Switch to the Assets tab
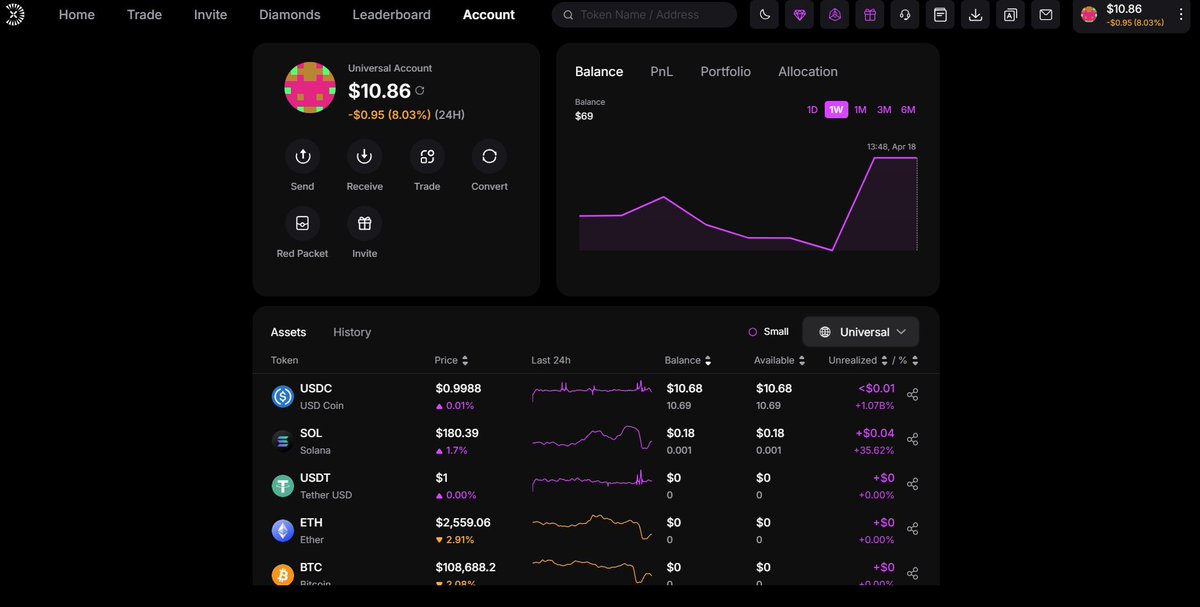The image size is (1200, 607). 288,332
